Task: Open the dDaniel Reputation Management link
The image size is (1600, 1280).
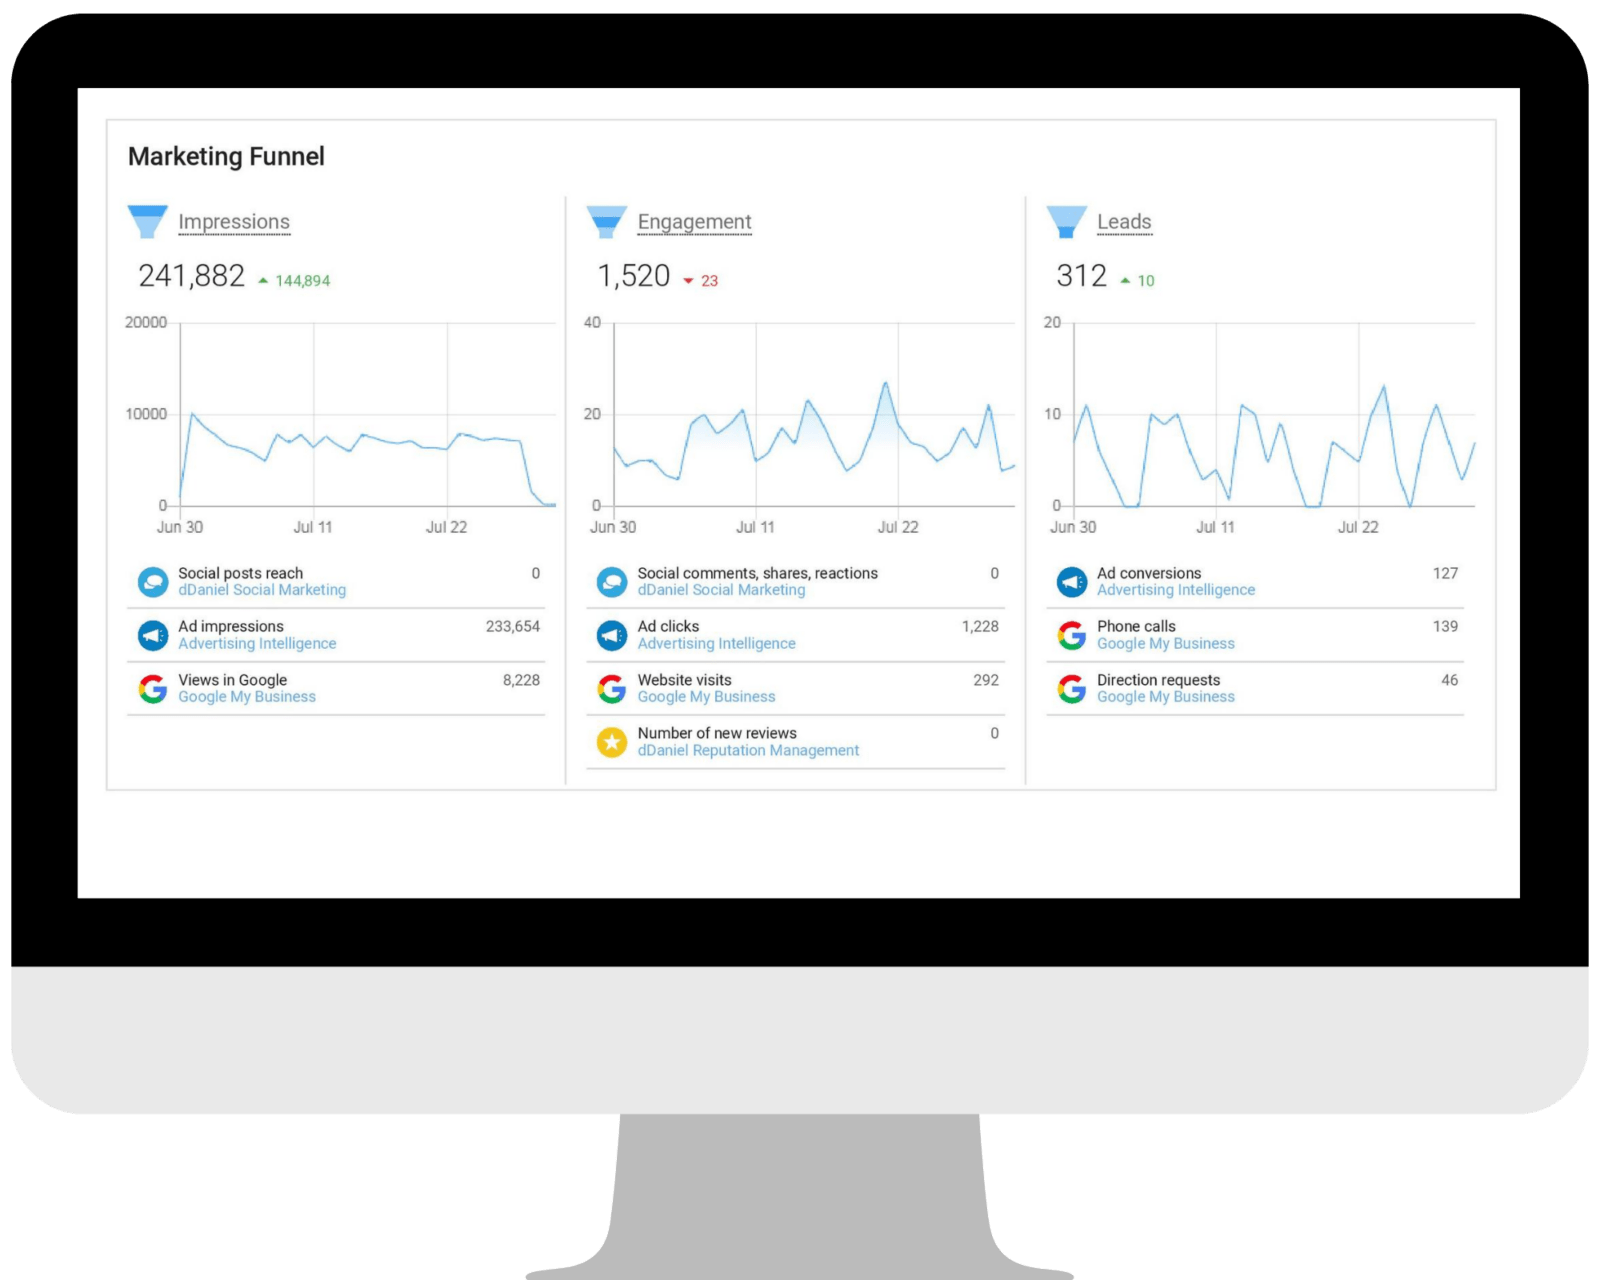Action: click(748, 750)
